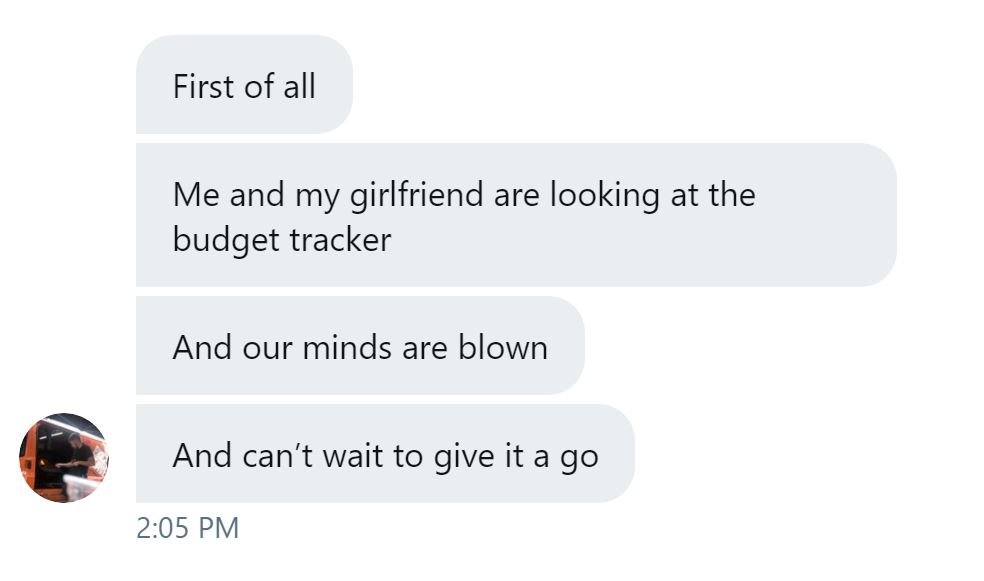This screenshot has width=984, height=581.
Task: Click the word "Me" starting second message
Action: coord(196,195)
